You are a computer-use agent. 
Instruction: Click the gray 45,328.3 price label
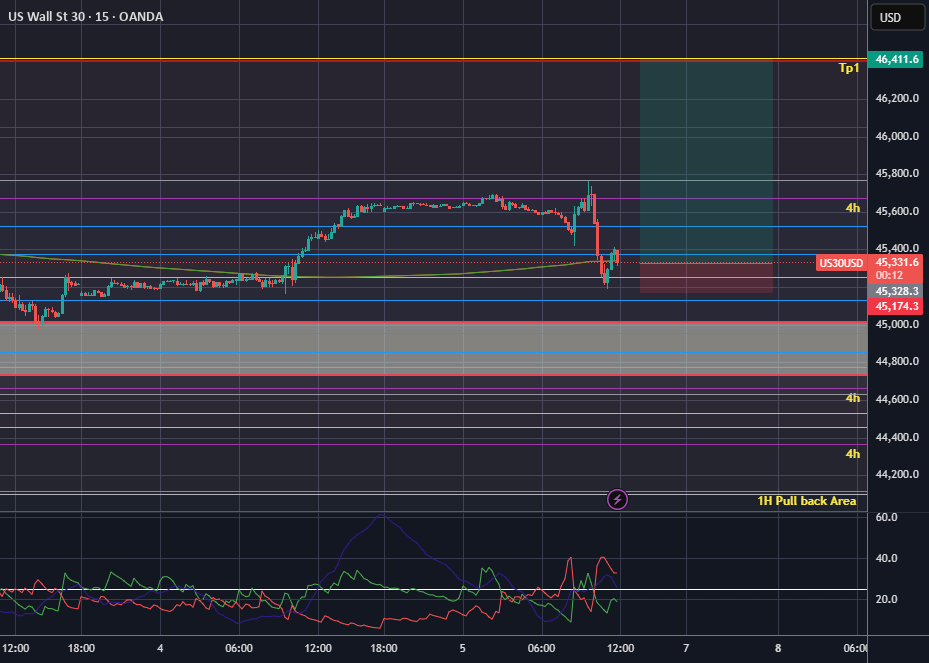[896, 291]
